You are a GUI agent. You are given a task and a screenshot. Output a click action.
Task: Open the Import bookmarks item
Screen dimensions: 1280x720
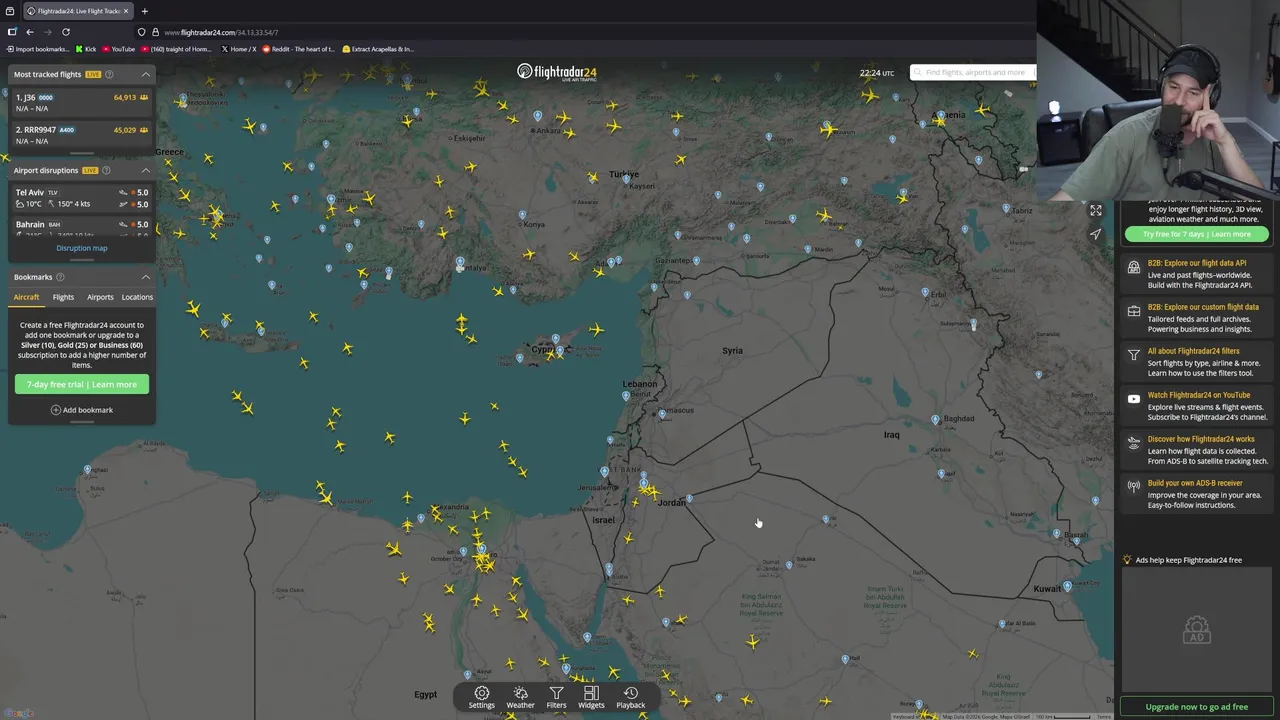tap(38, 49)
